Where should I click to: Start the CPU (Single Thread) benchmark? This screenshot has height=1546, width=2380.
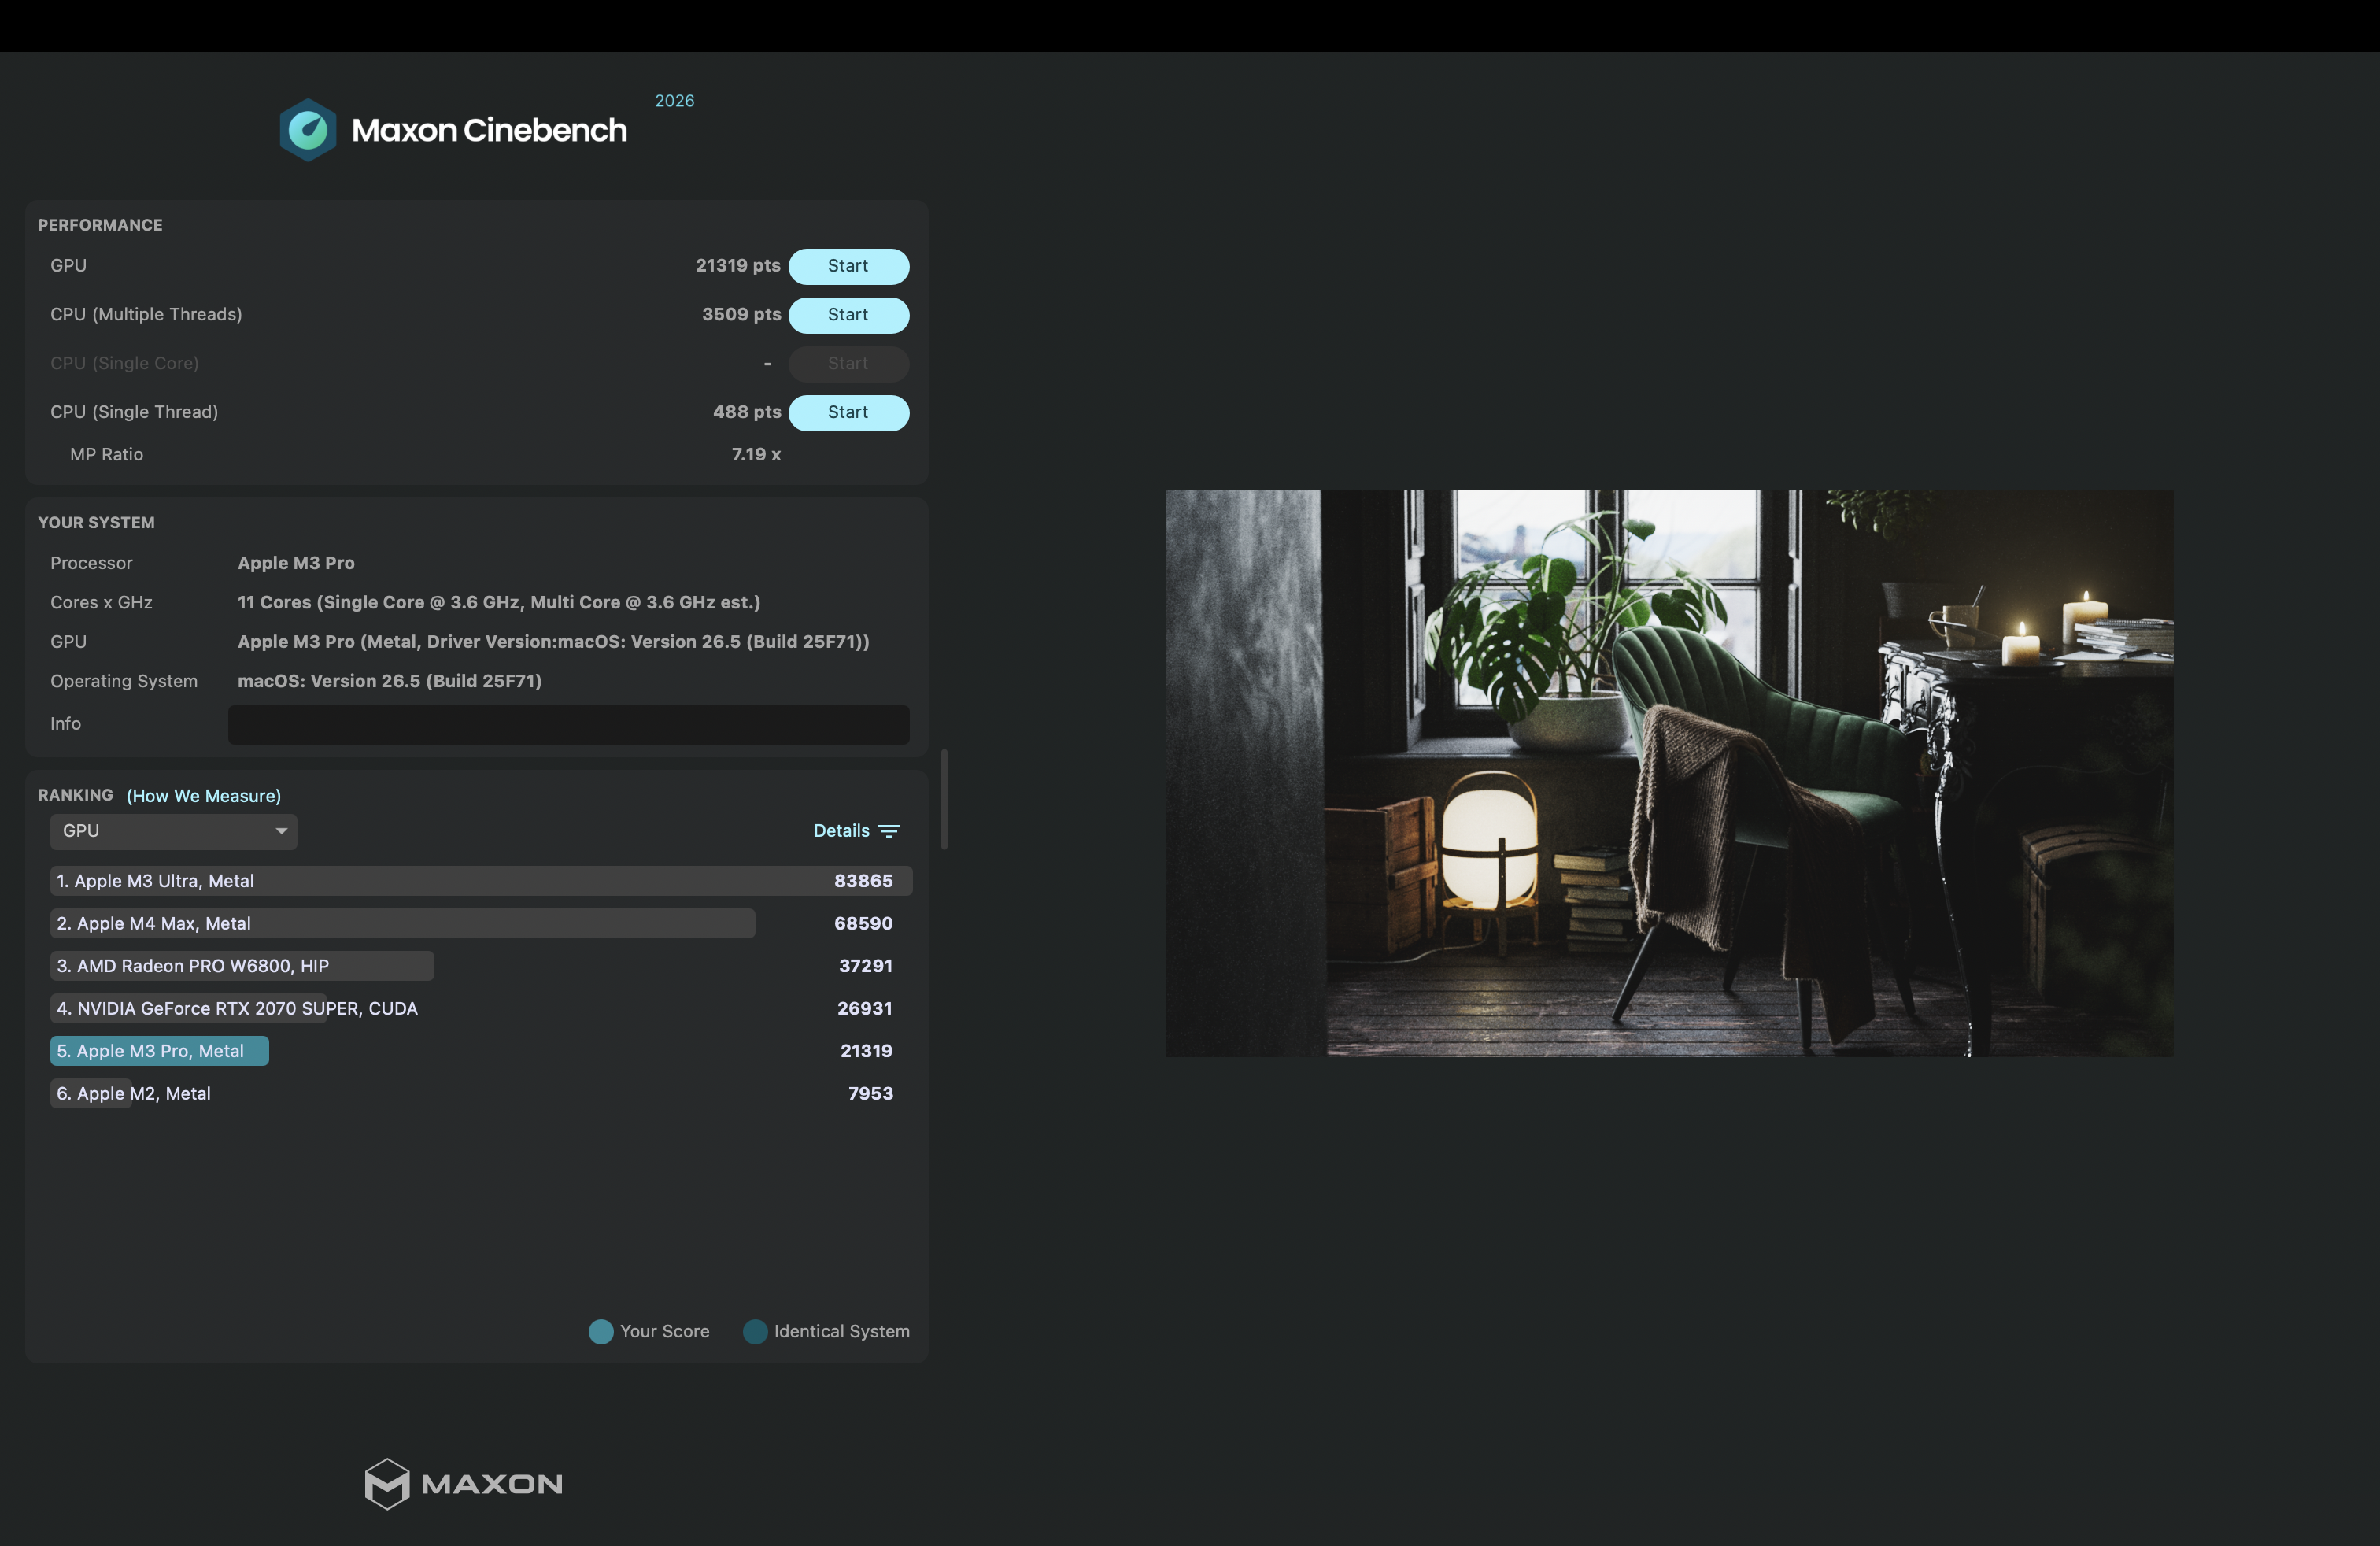click(x=848, y=412)
